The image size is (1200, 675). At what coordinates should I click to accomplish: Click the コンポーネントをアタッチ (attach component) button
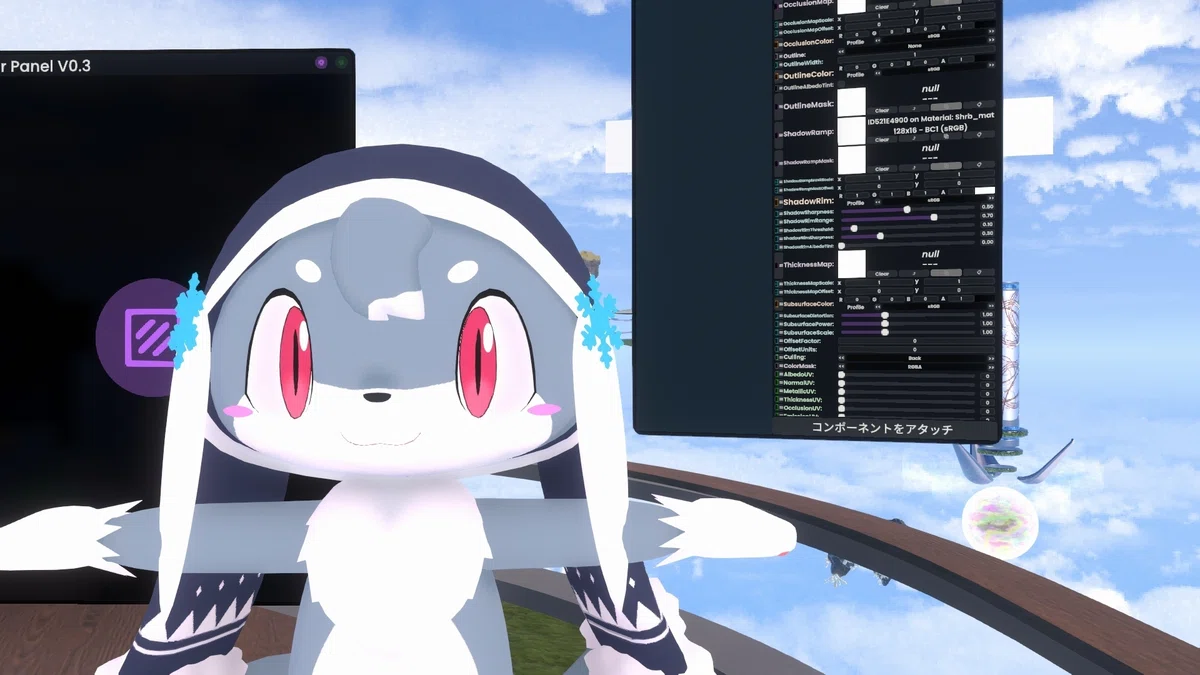[885, 428]
